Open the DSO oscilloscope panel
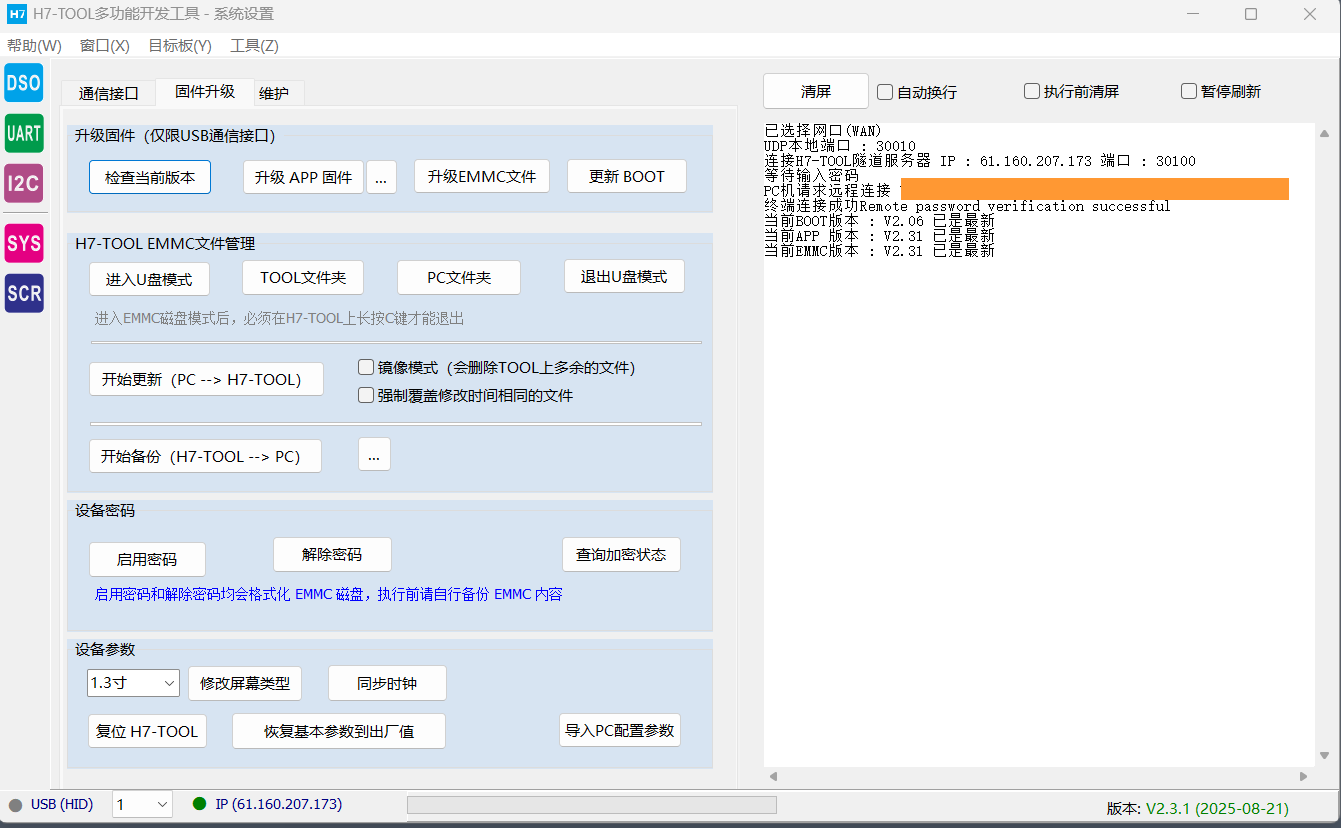This screenshot has height=828, width=1341. [x=23, y=83]
